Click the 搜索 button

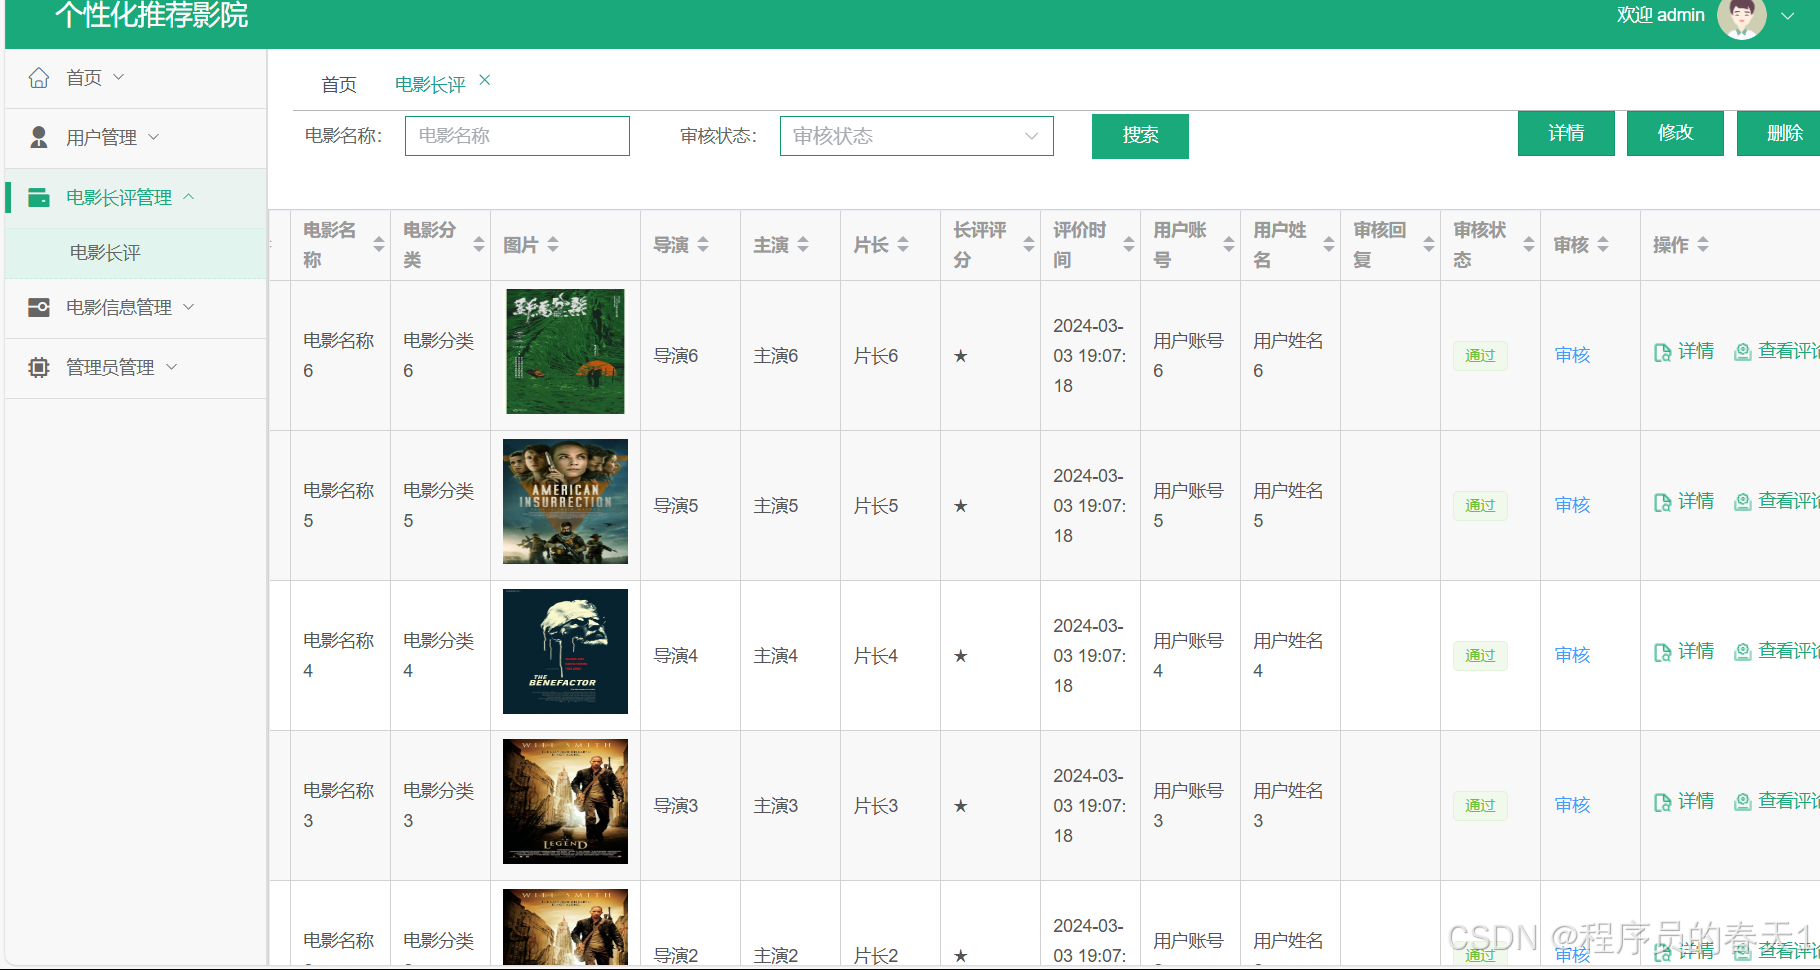(x=1140, y=136)
